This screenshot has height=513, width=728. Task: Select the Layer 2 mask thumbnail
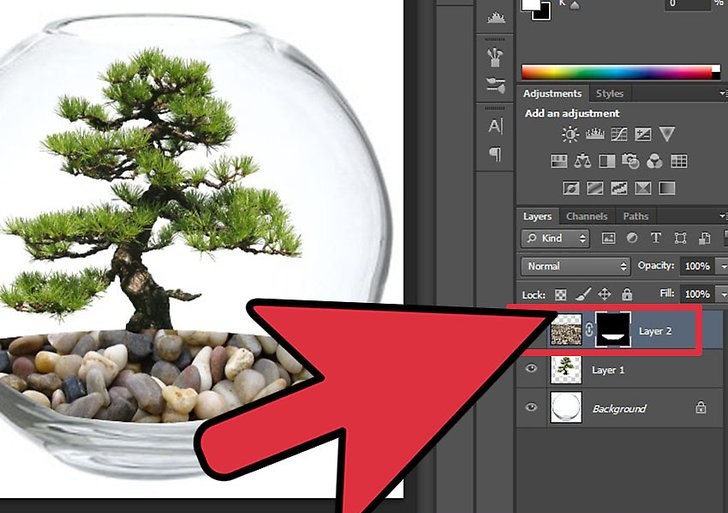[612, 328]
